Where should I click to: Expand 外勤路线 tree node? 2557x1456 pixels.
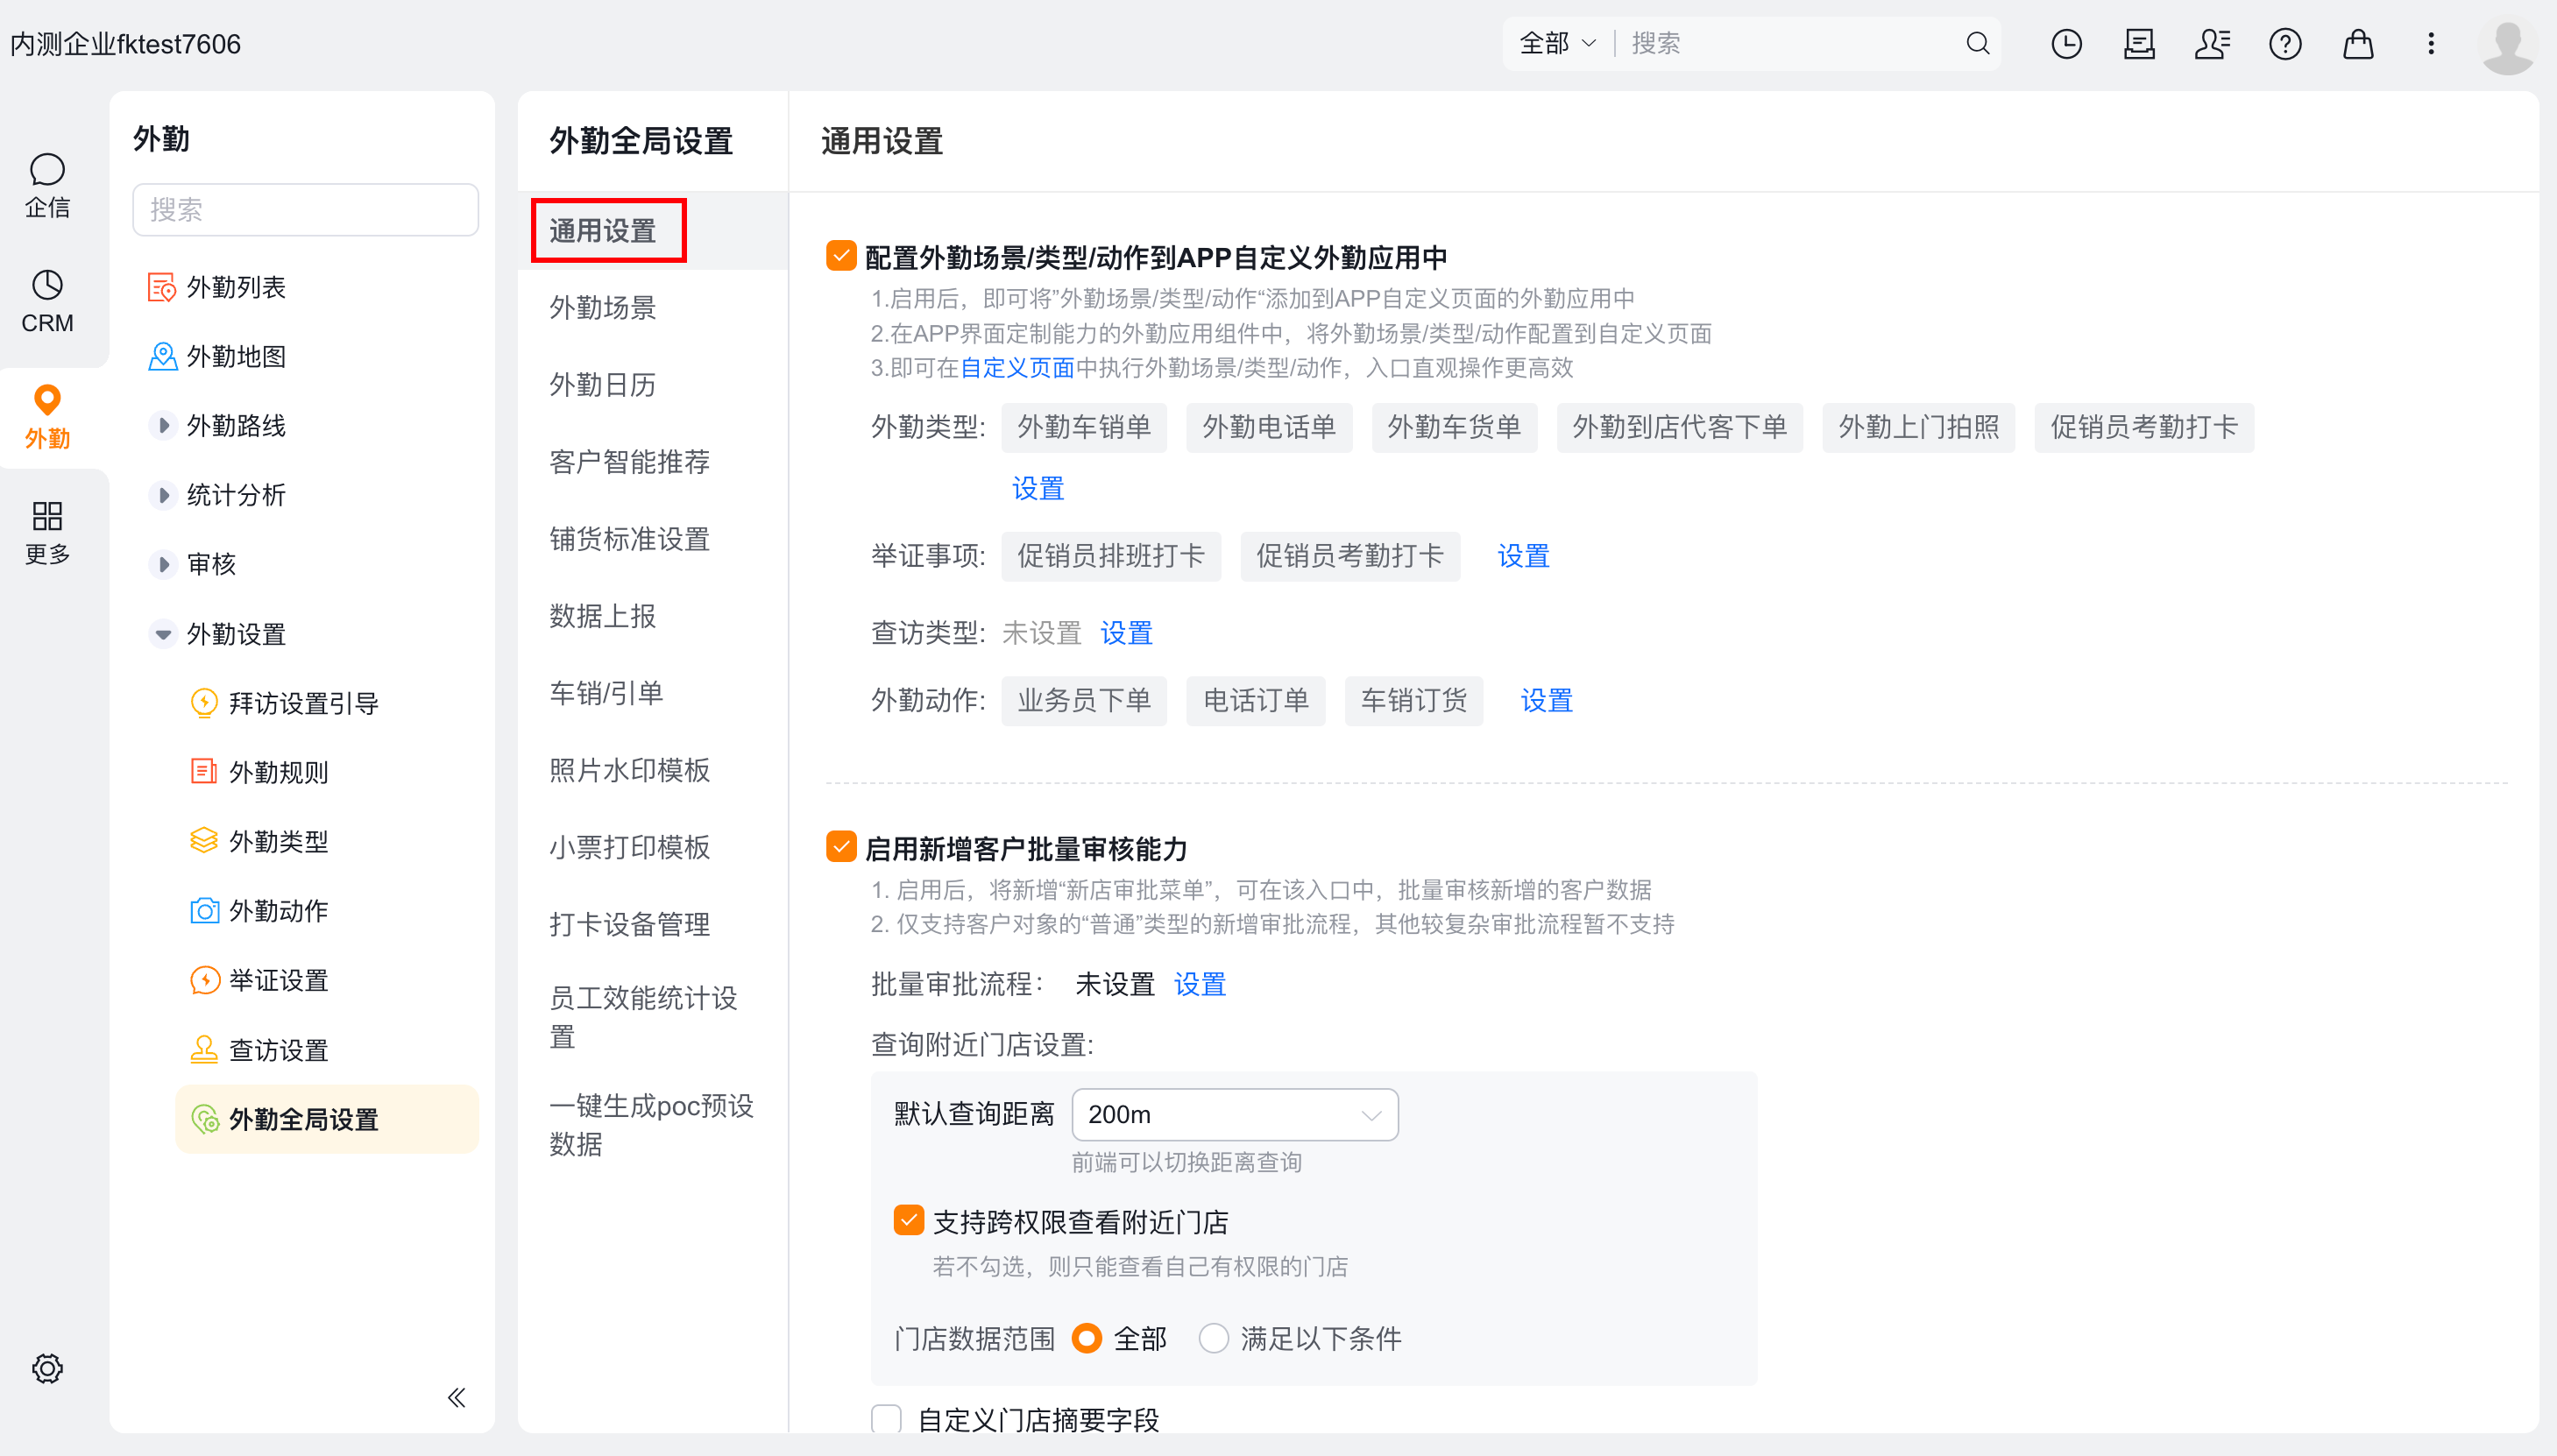click(x=164, y=425)
